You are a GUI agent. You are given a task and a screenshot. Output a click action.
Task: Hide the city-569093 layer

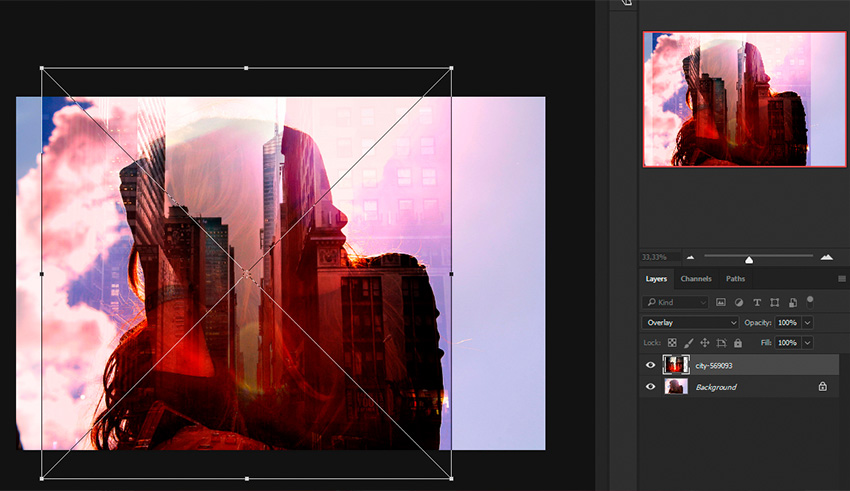pyautogui.click(x=651, y=366)
